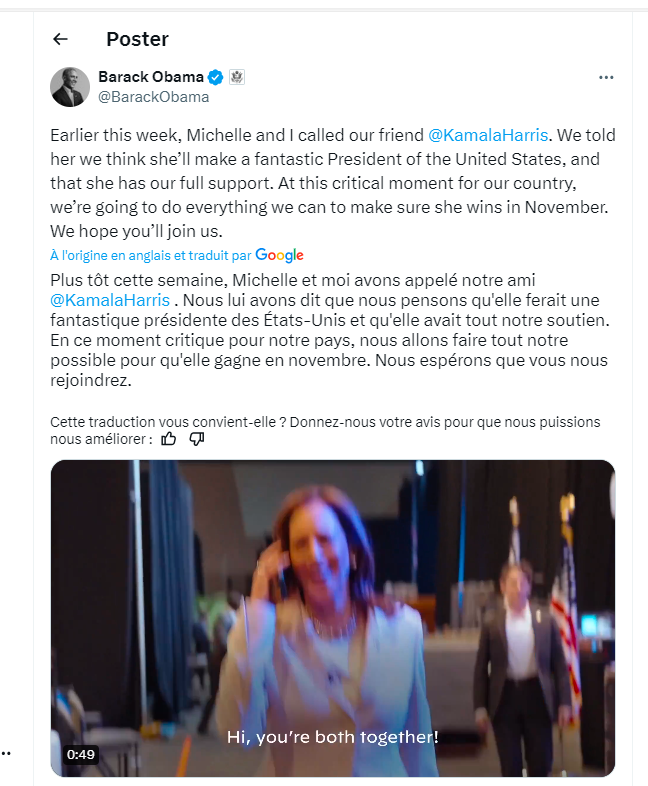
Task: Open the three-dot menu at bottom left
Action: (6, 752)
